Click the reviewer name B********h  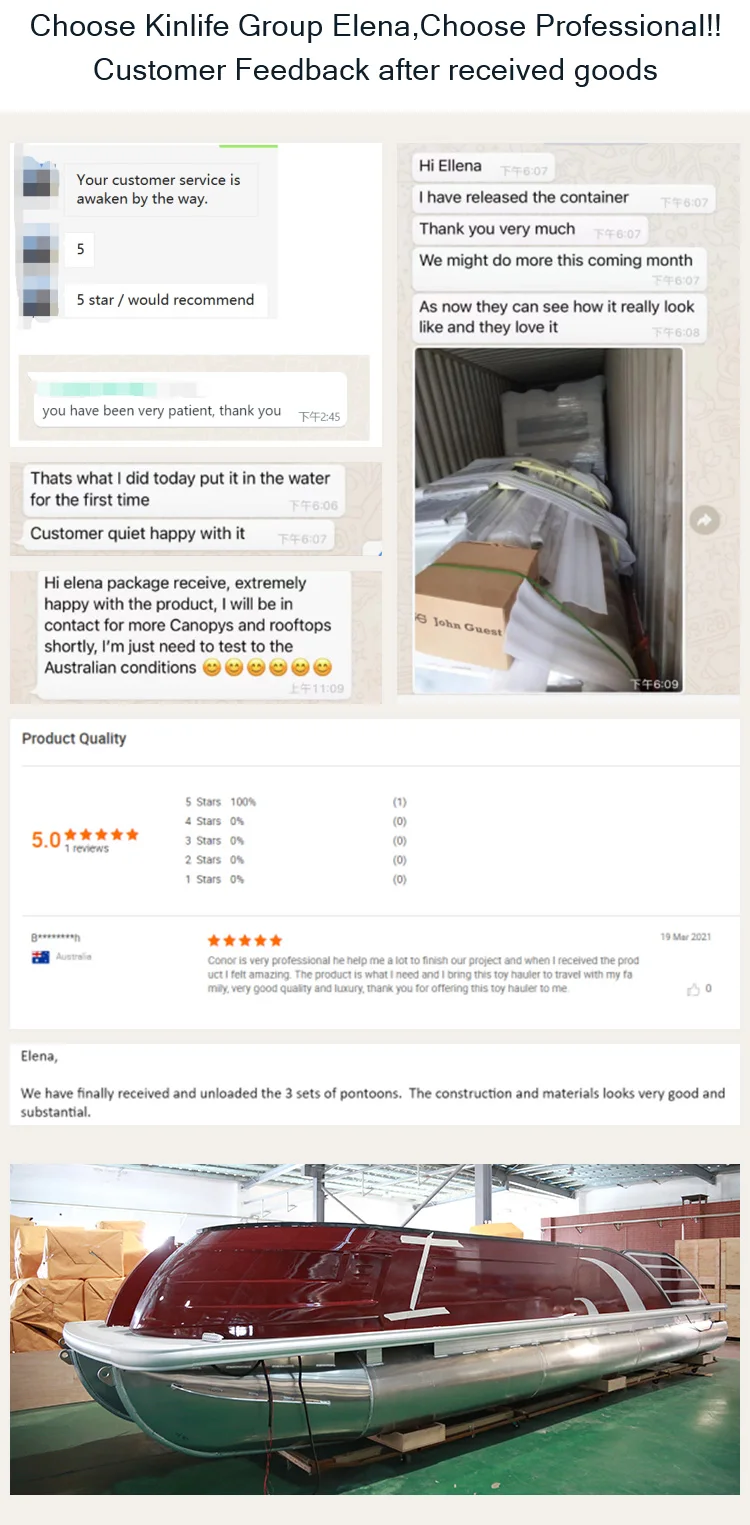(55, 937)
